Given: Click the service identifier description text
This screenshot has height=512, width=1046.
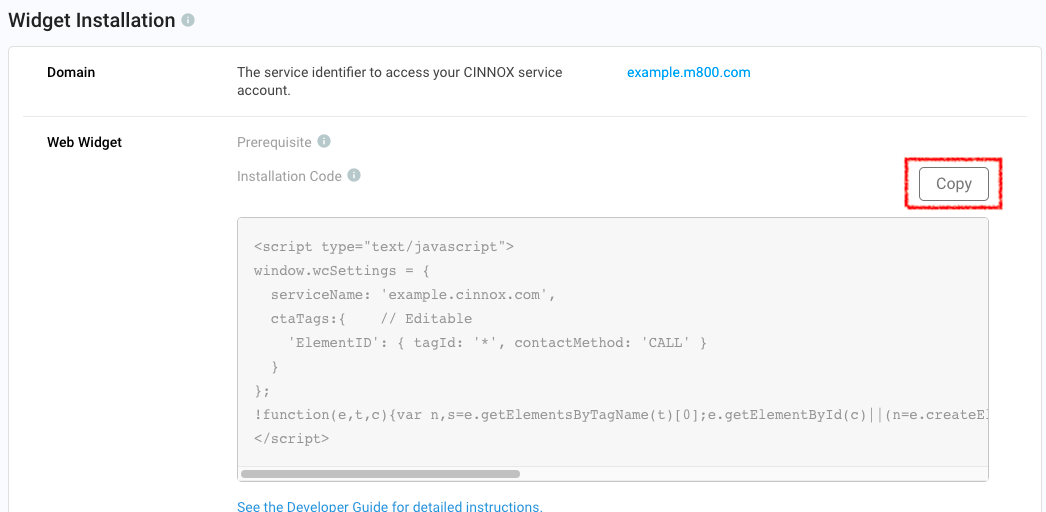Looking at the screenshot, I should (x=400, y=81).
